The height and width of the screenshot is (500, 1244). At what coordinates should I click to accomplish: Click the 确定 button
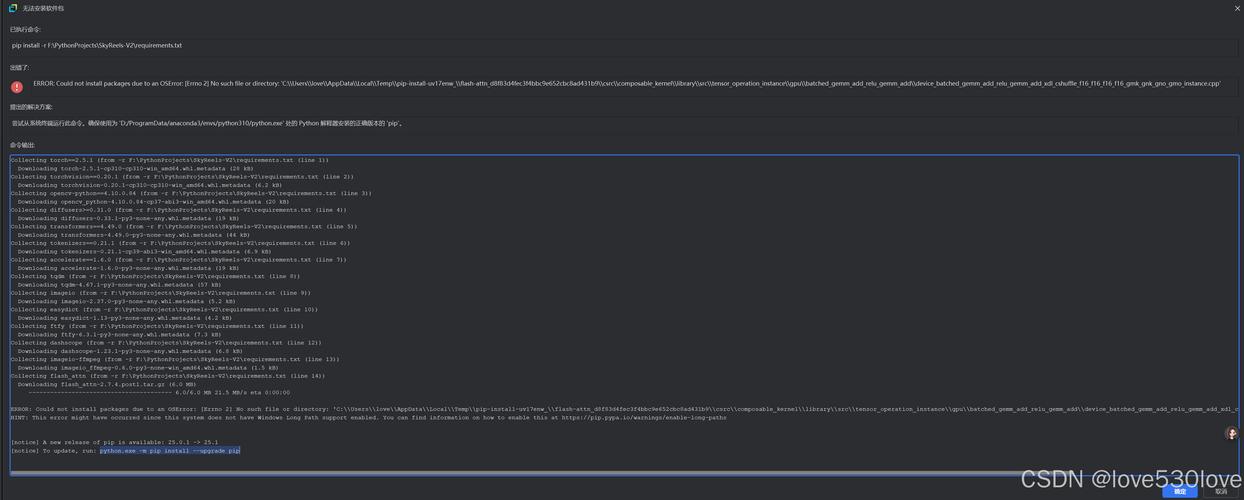pos(1180,491)
